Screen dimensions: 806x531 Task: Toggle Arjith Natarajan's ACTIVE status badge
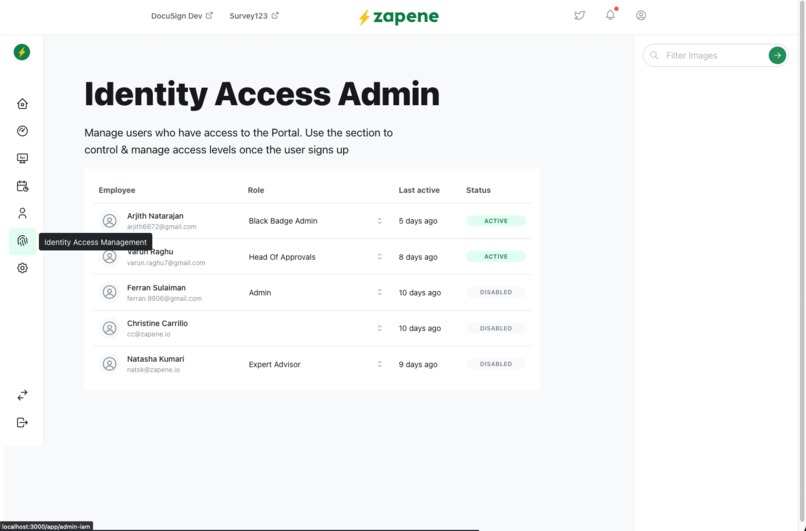tap(496, 221)
